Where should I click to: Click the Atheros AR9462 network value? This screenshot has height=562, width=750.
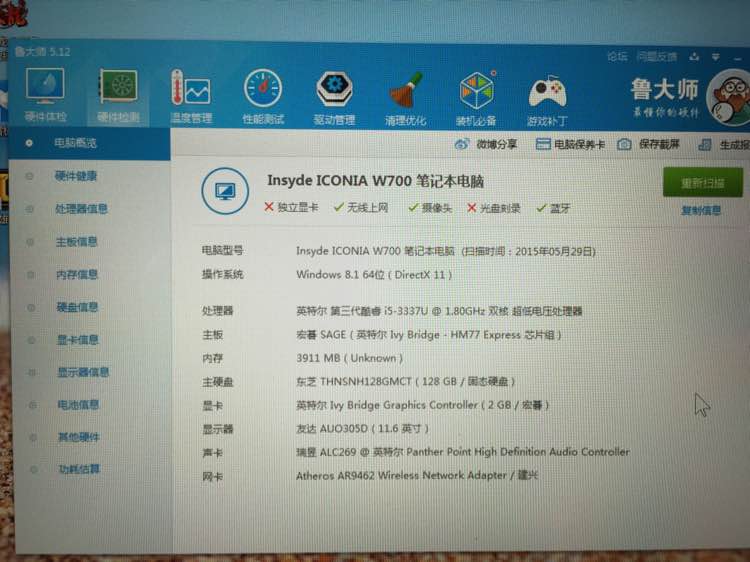pos(417,475)
